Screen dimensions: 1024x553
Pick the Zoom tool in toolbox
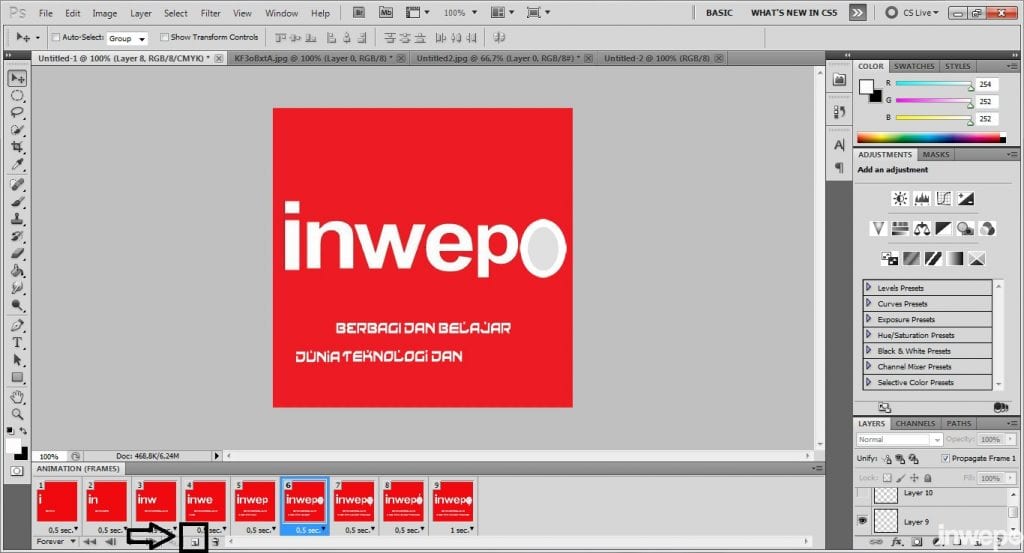(x=17, y=412)
